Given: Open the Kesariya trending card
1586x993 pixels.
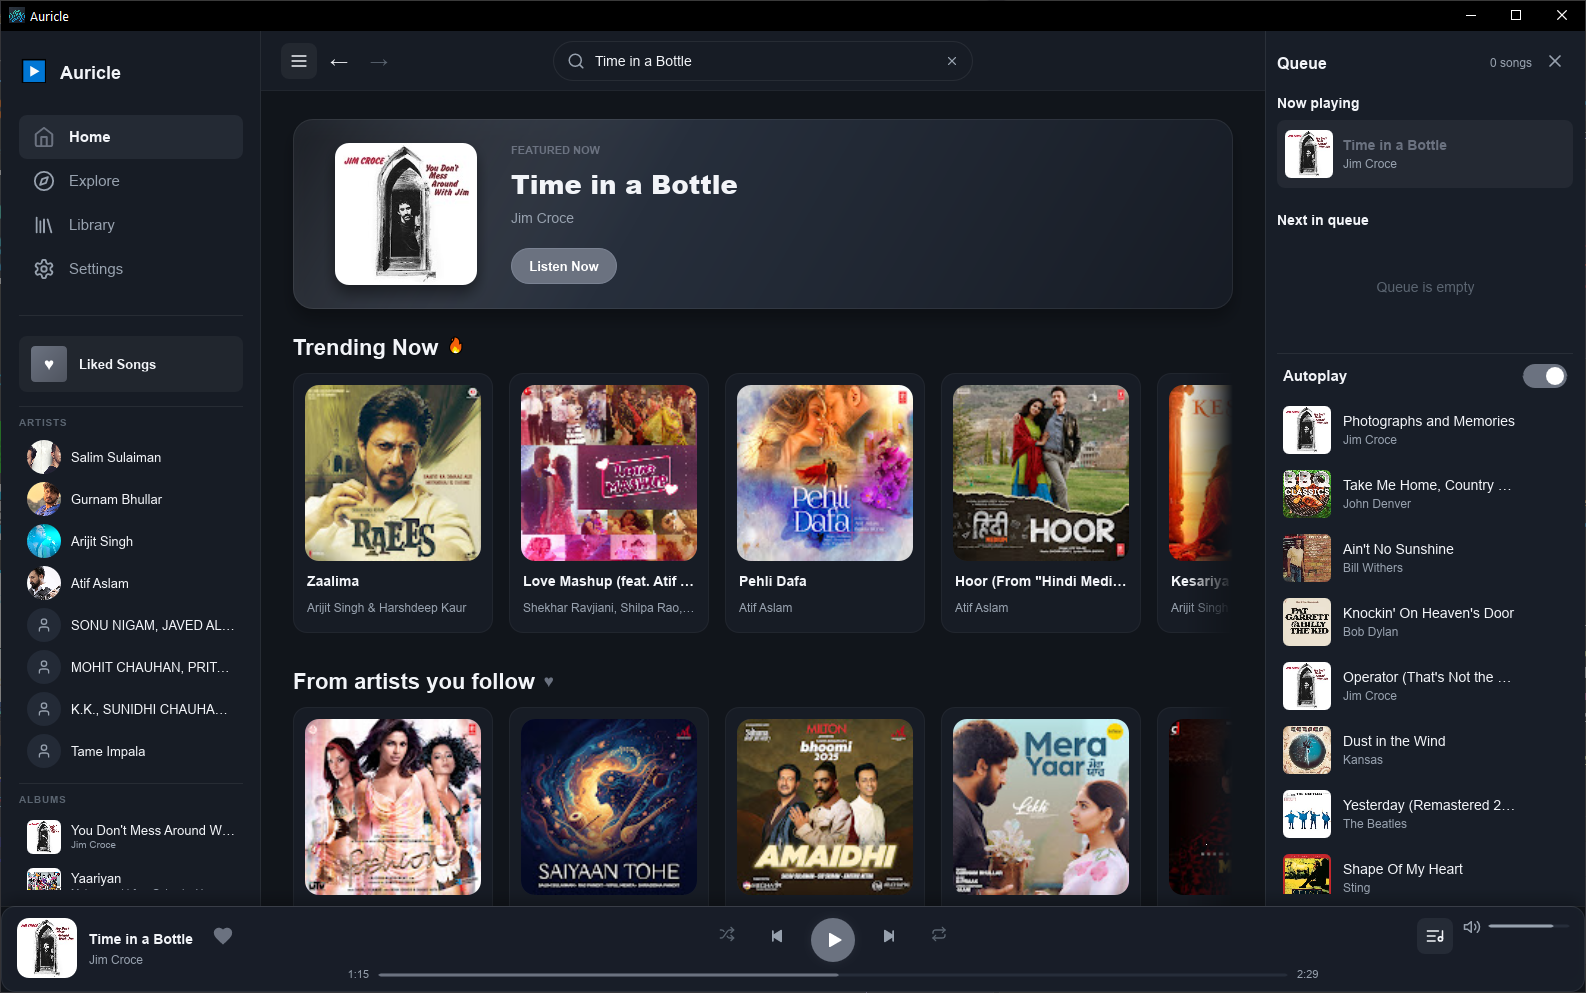Looking at the screenshot, I should (x=1195, y=503).
